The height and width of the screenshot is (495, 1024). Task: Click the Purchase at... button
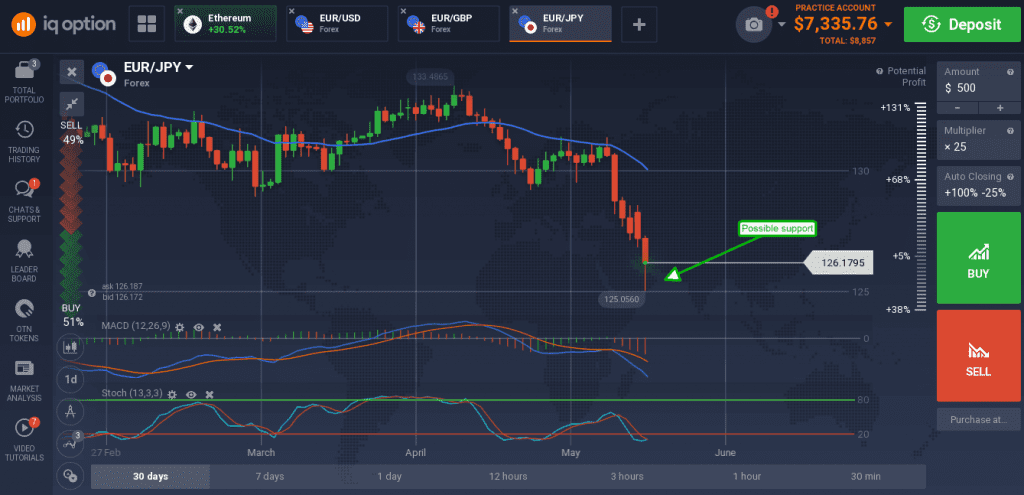(979, 419)
